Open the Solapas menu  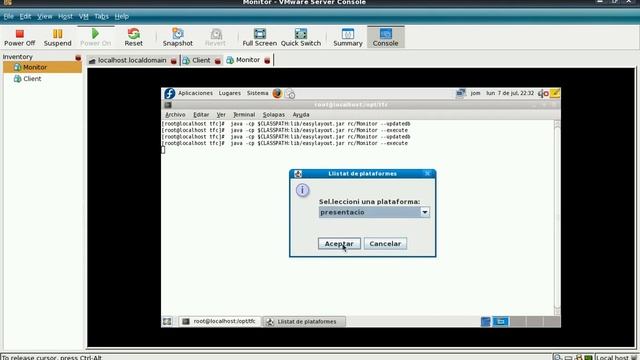coord(273,115)
